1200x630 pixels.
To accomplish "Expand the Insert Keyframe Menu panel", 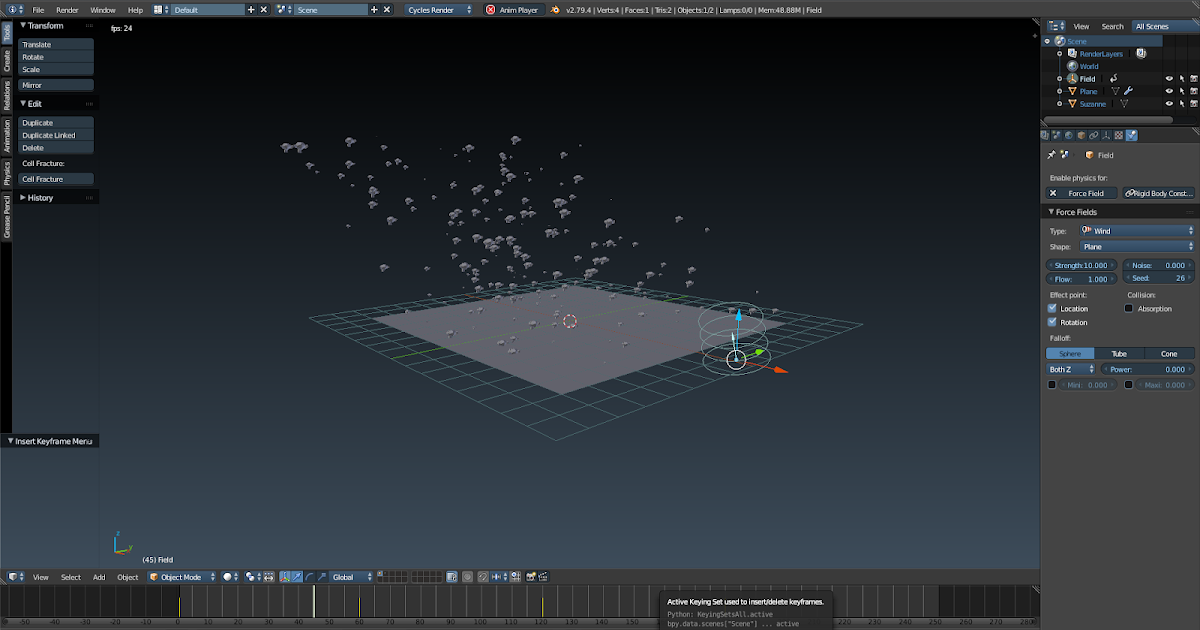I will [50, 440].
